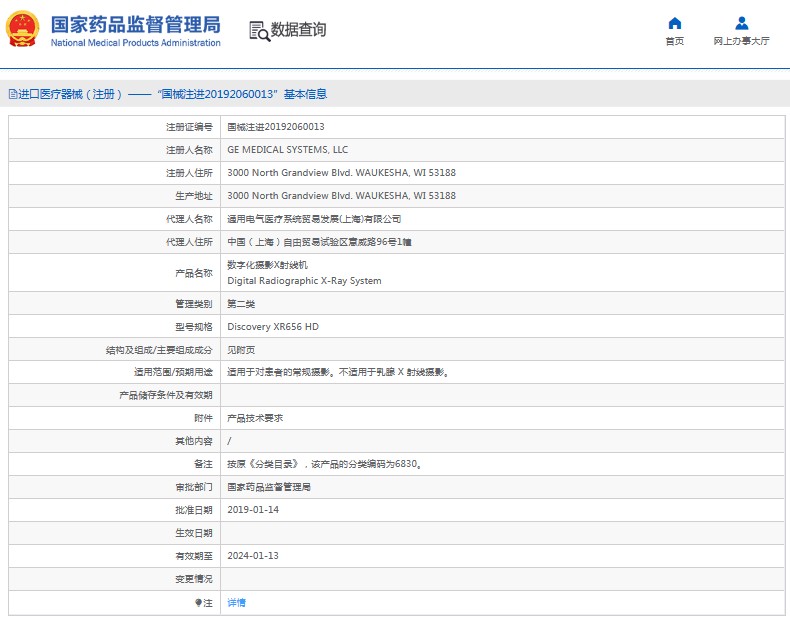Select Digital Radiographic X-Ray System text
The image size is (790, 620).
tap(304, 281)
